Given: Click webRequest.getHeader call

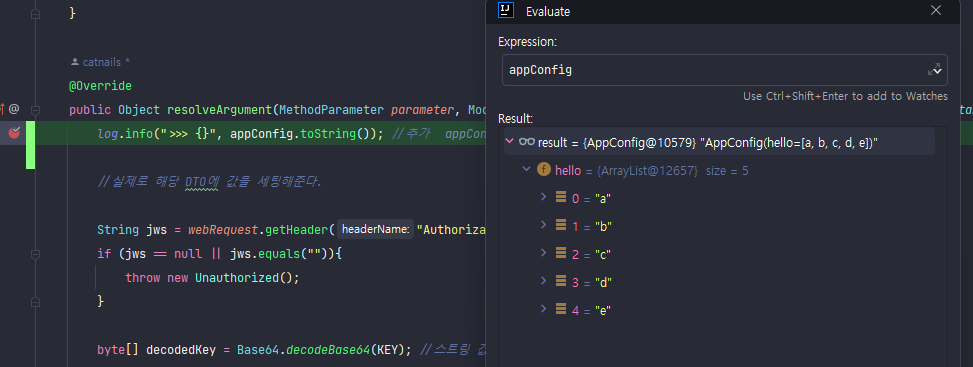Looking at the screenshot, I should point(258,230).
